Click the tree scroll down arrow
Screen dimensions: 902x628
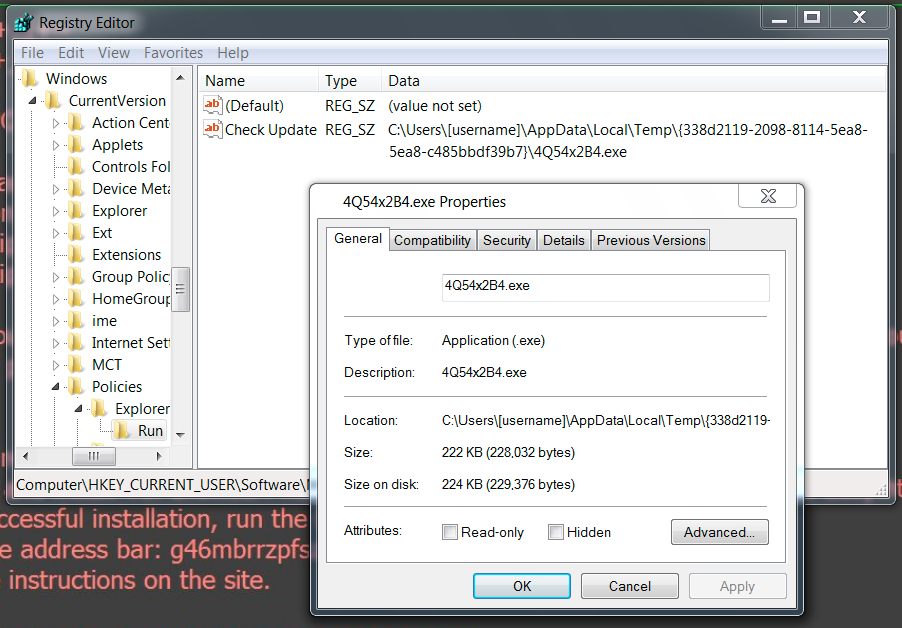pyautogui.click(x=180, y=435)
